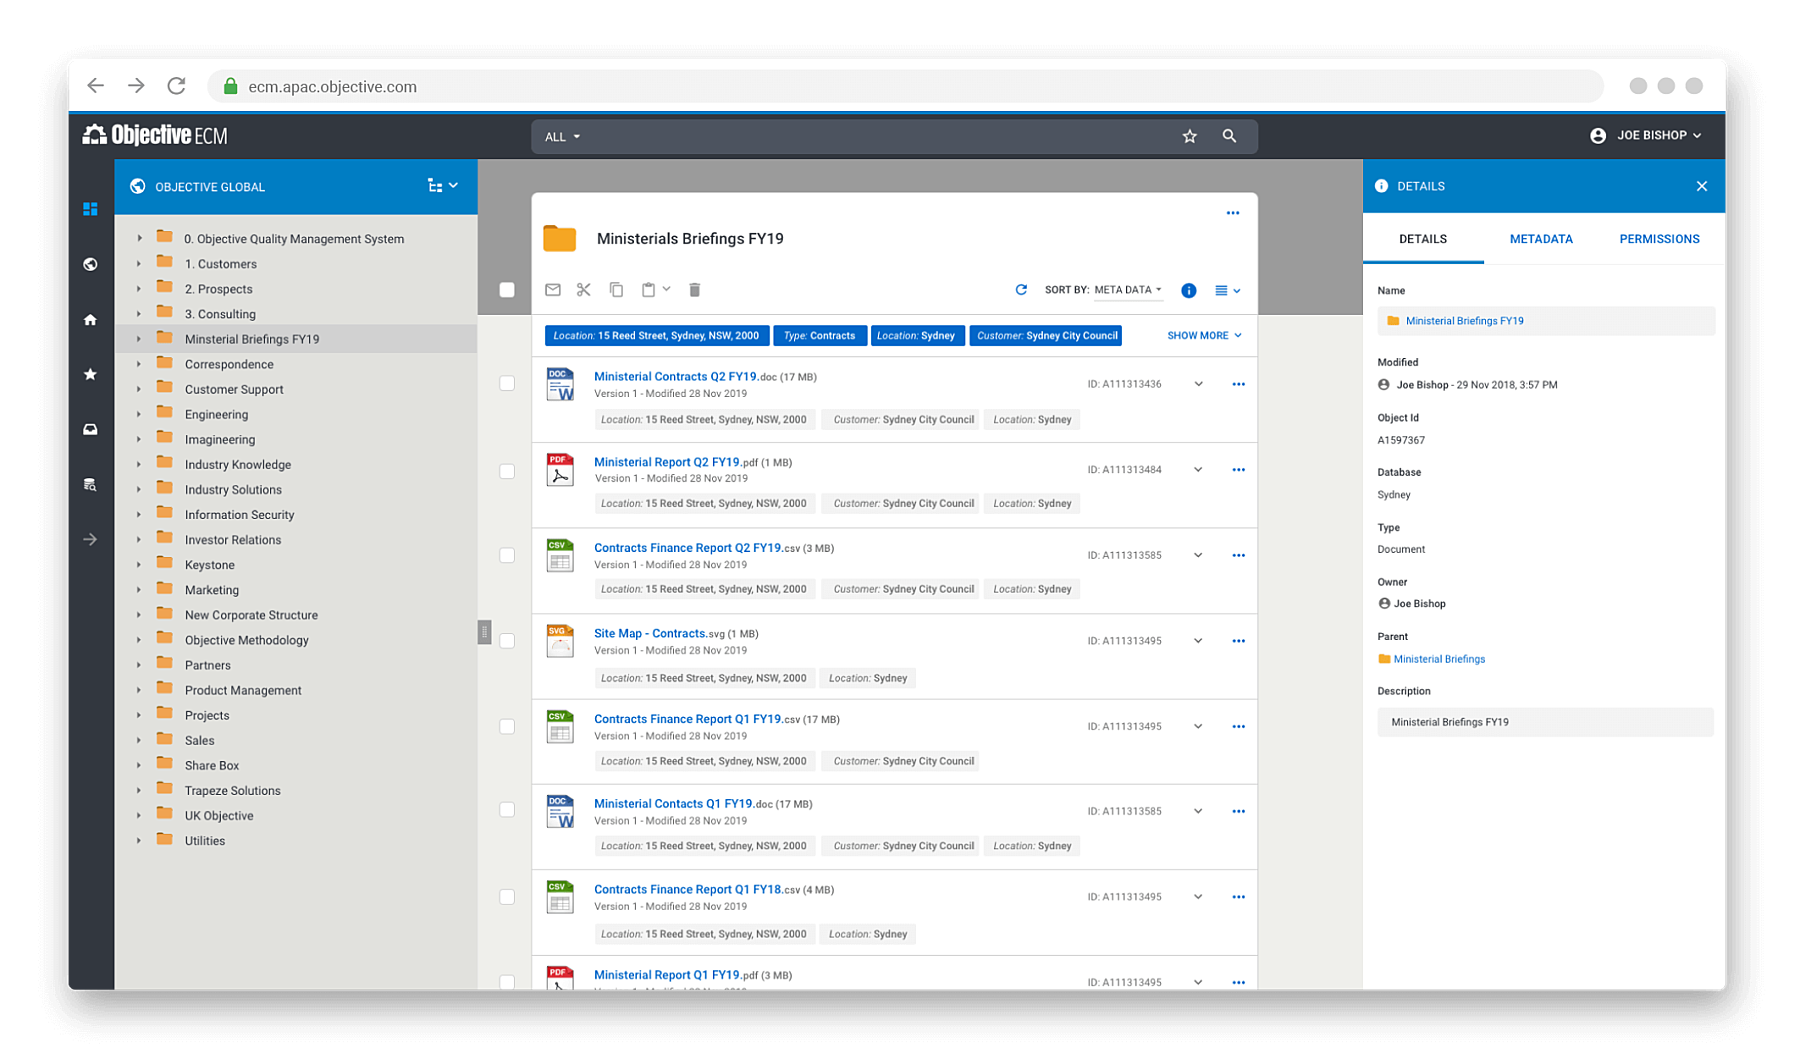Viewport: 1800px width, 1059px height.
Task: Click the email envelope icon in toolbar
Action: click(x=553, y=290)
